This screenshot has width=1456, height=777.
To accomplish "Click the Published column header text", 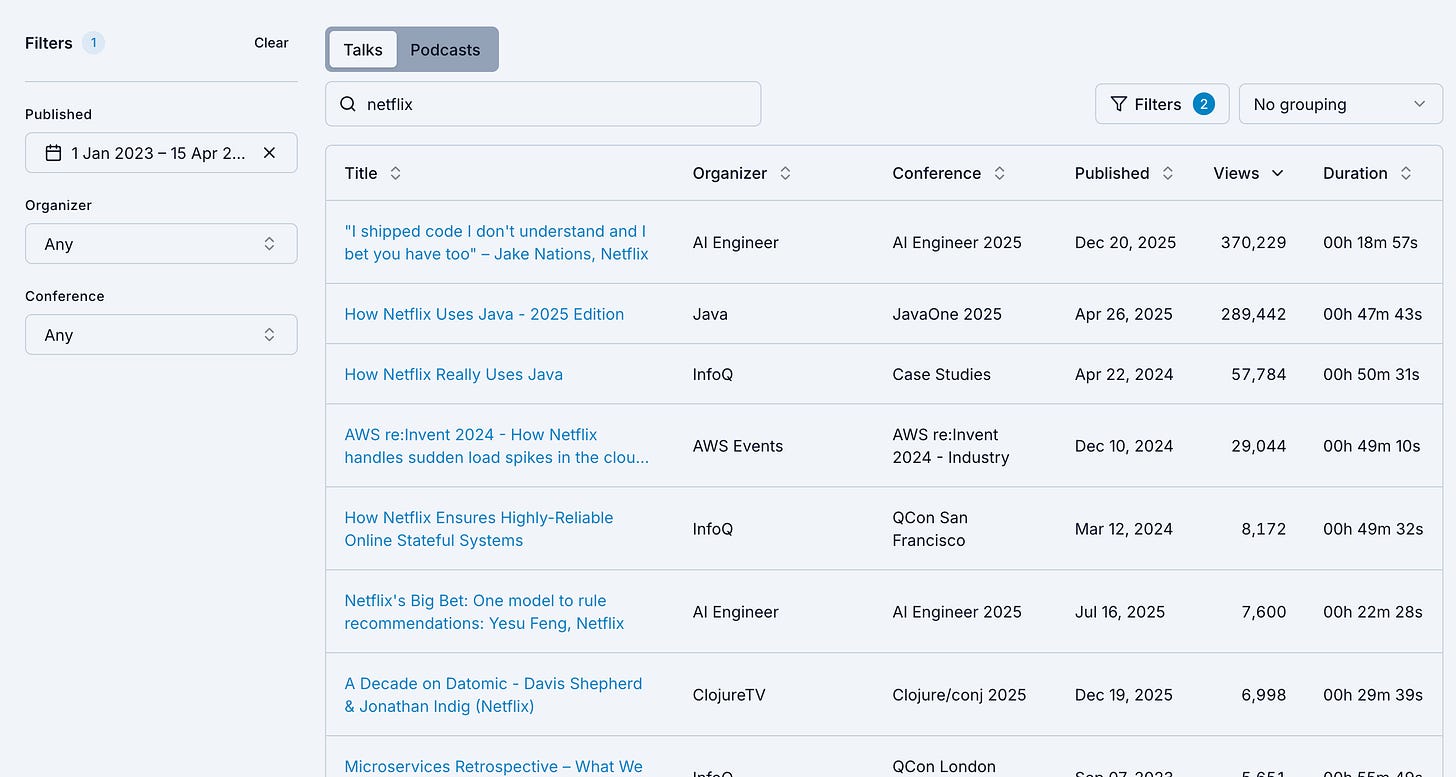I will (1112, 173).
